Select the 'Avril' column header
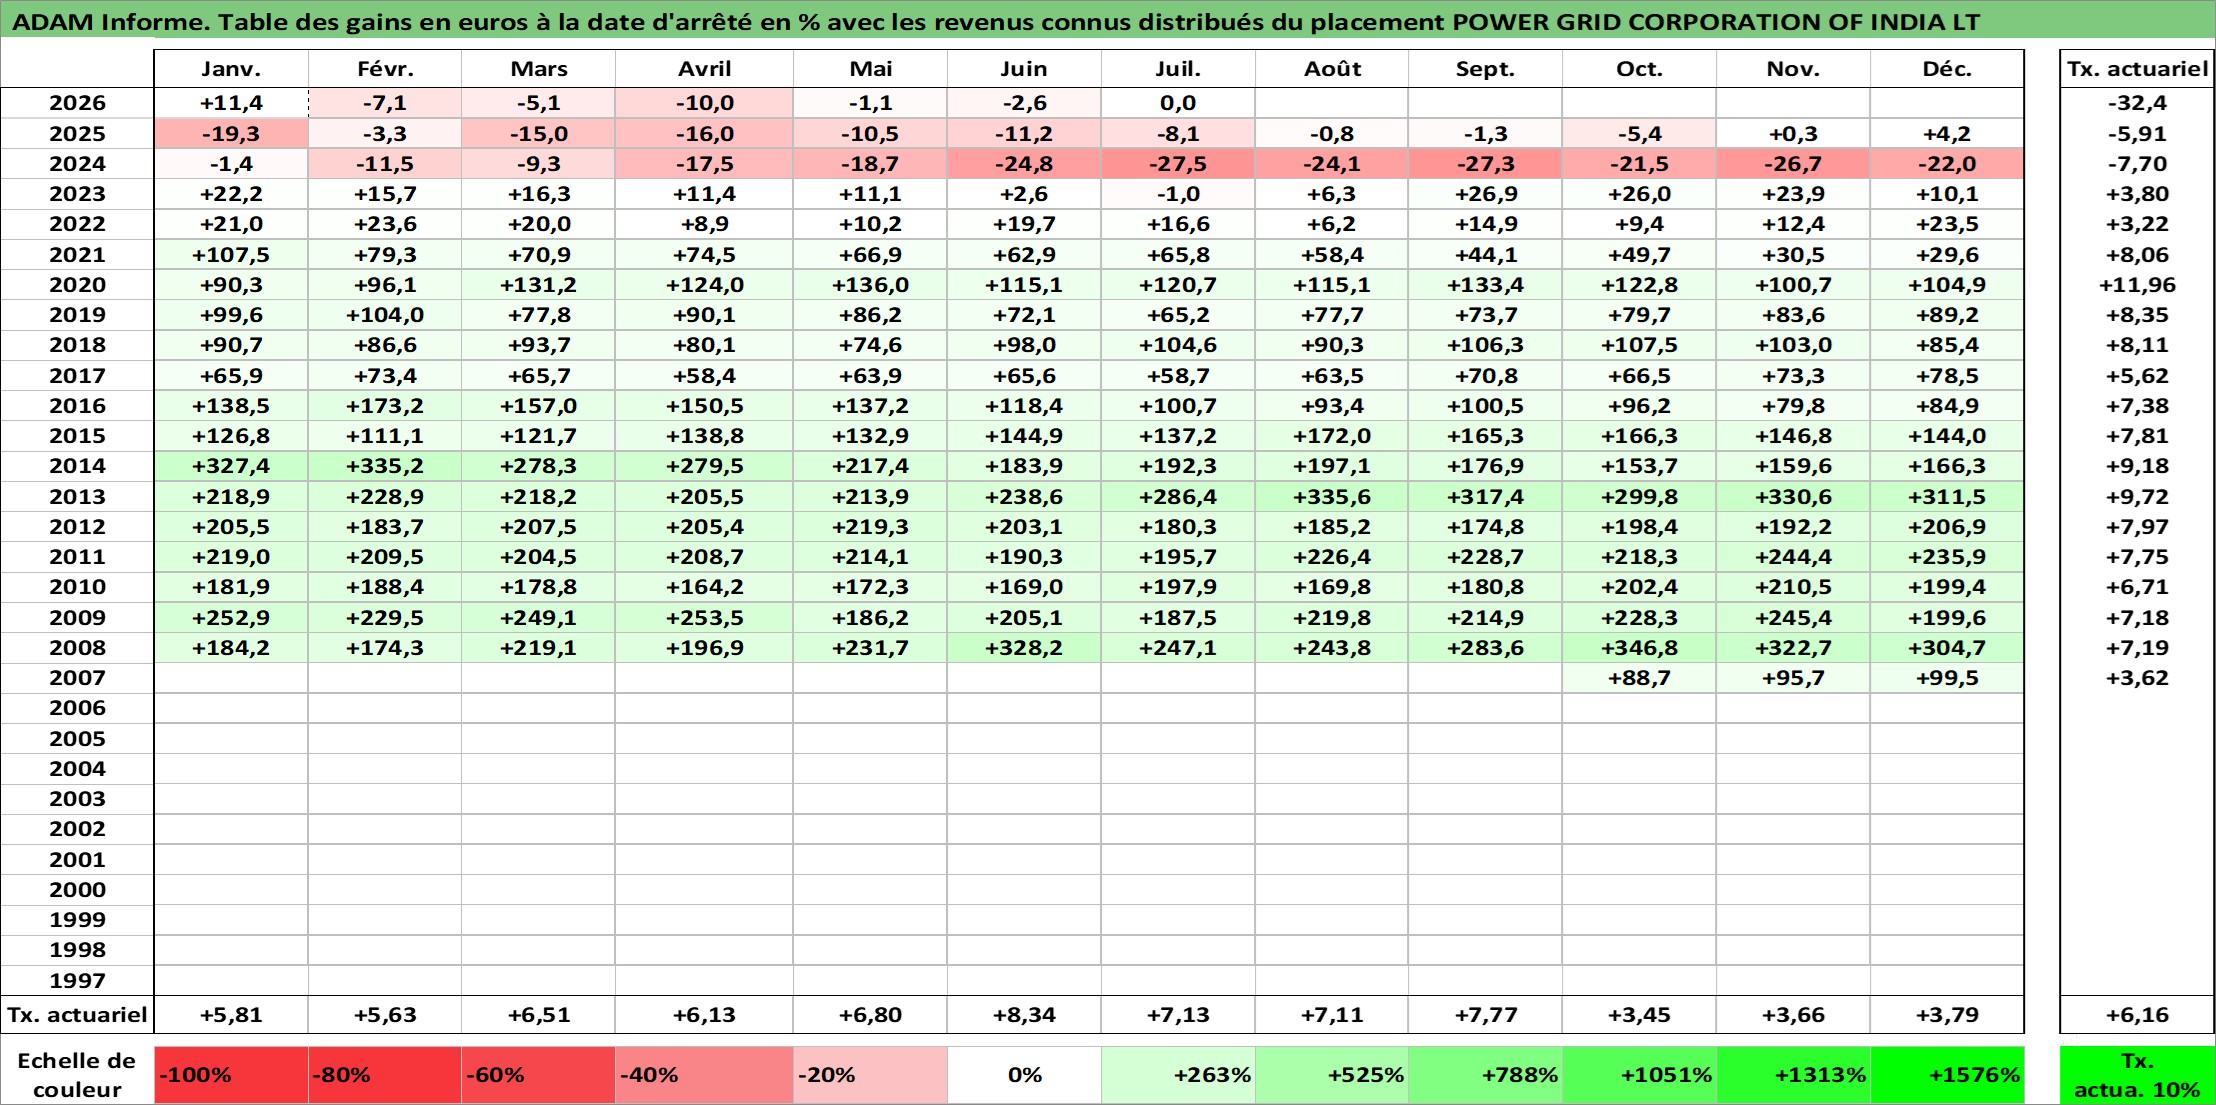The width and height of the screenshot is (2216, 1105). (704, 69)
